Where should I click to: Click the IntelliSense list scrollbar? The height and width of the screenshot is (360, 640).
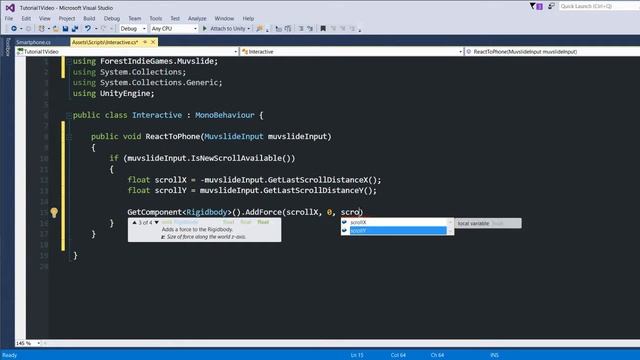[x=451, y=227]
